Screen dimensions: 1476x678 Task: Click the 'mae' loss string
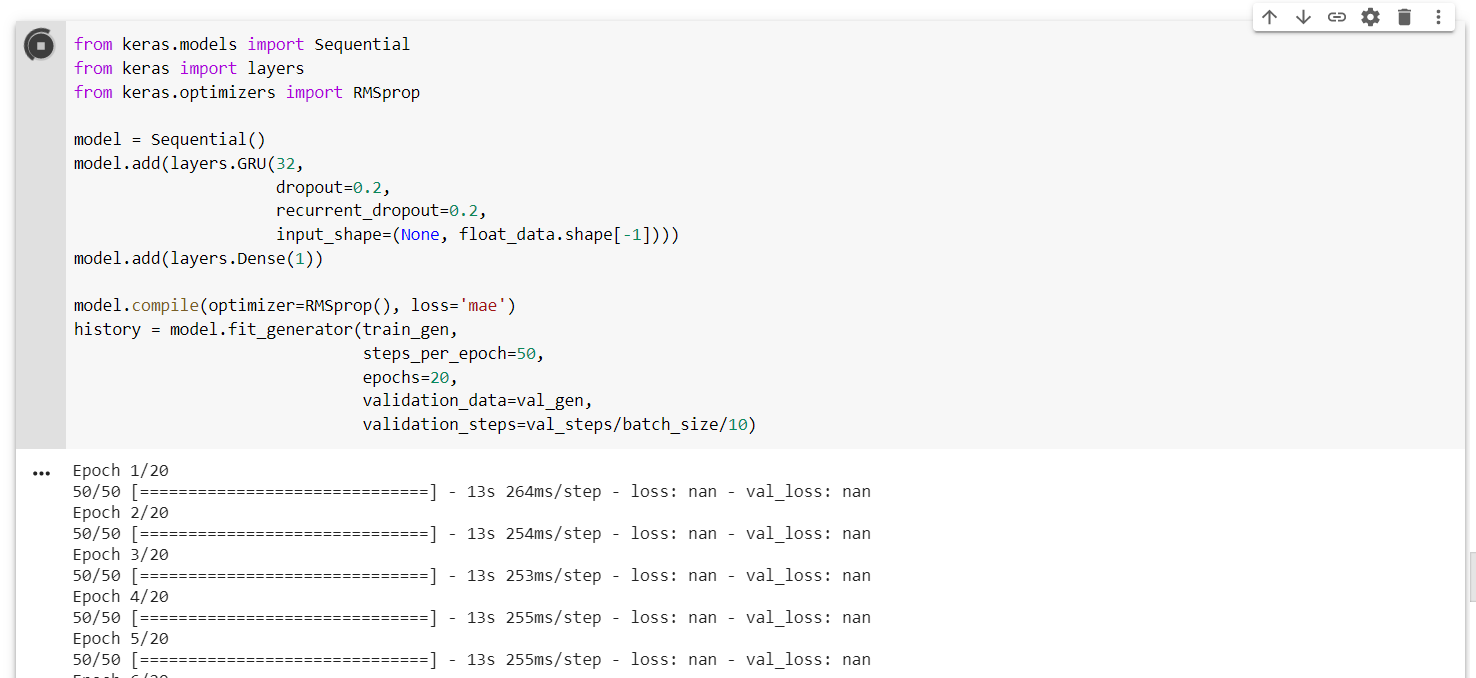[485, 305]
